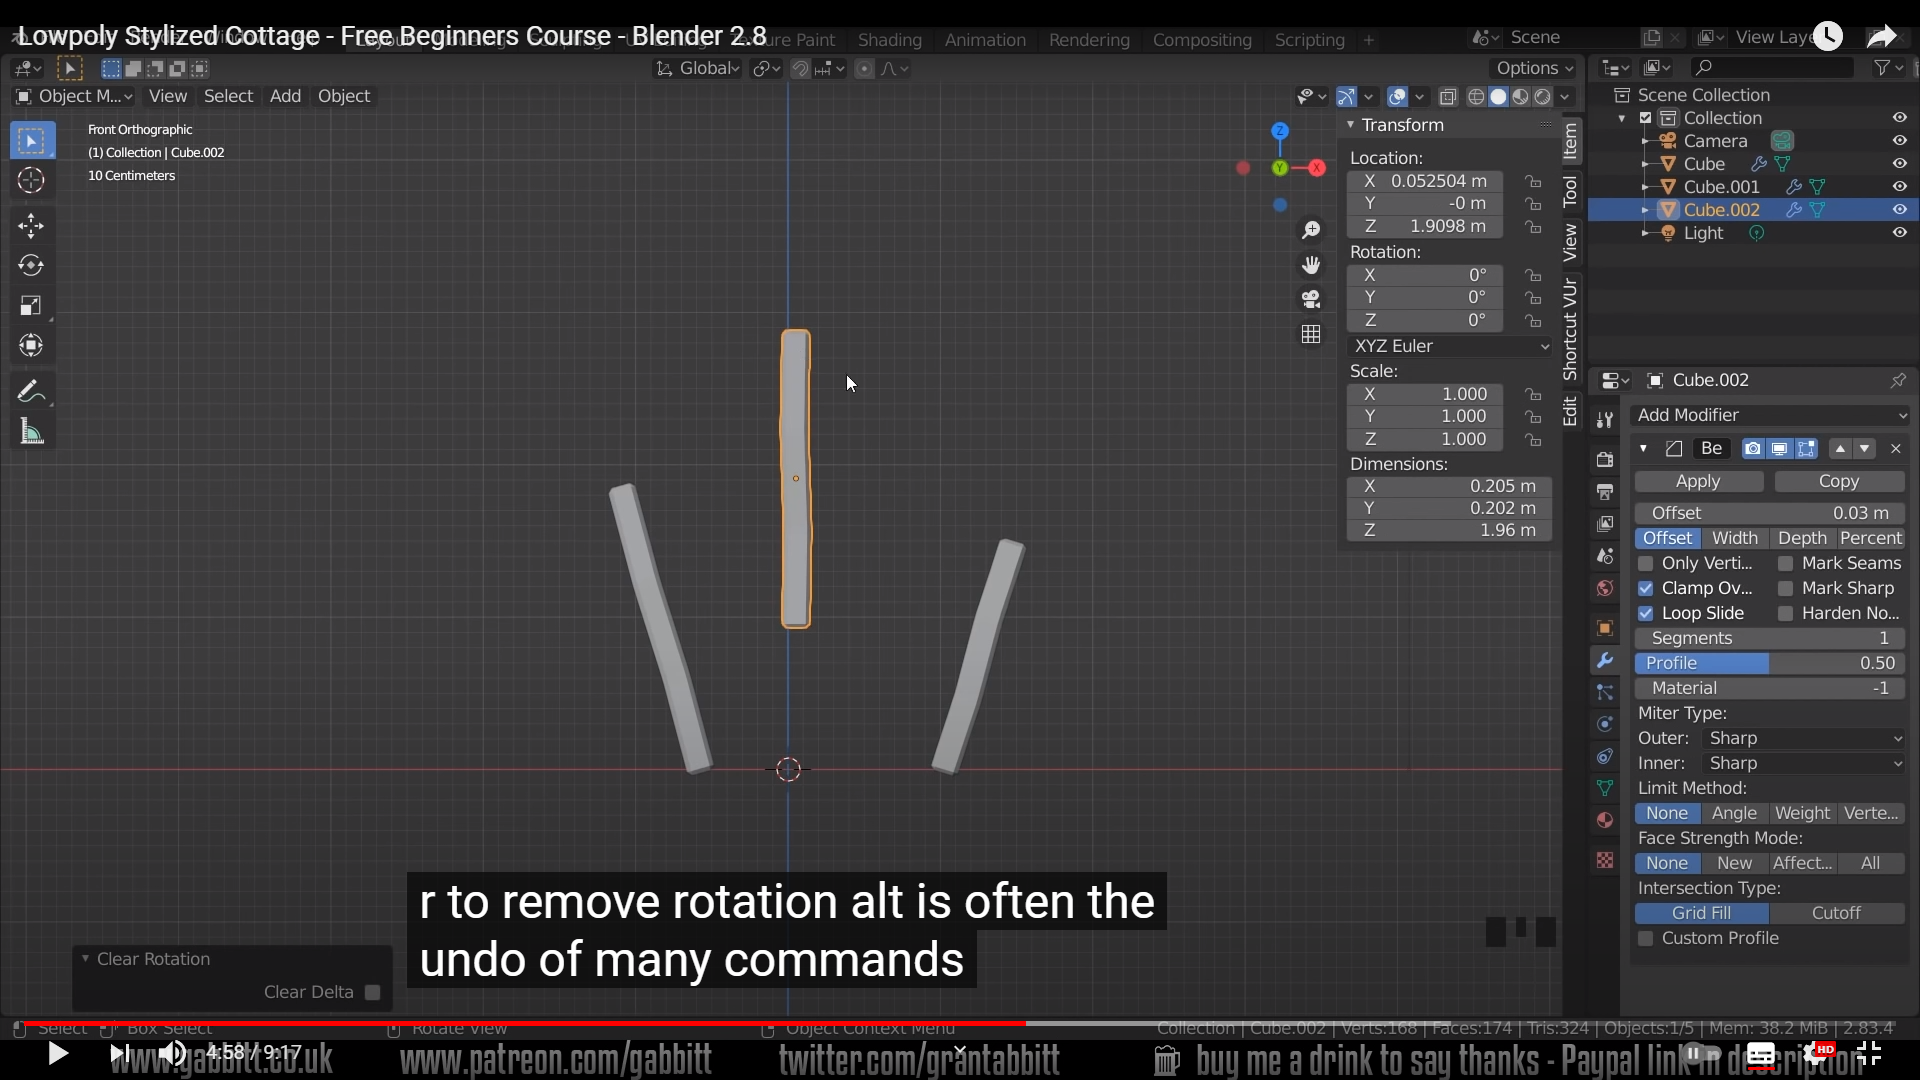Select the Measure tool
The height and width of the screenshot is (1080, 1920).
(31, 432)
